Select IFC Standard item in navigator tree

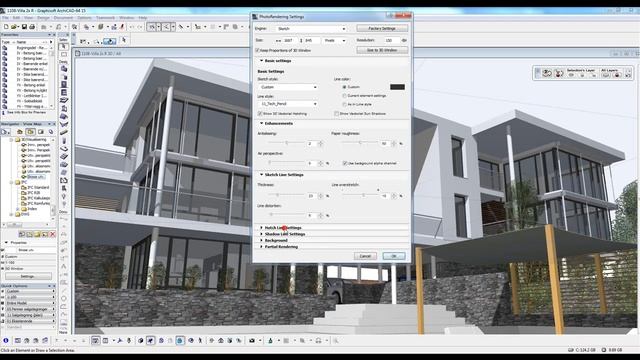(x=38, y=187)
